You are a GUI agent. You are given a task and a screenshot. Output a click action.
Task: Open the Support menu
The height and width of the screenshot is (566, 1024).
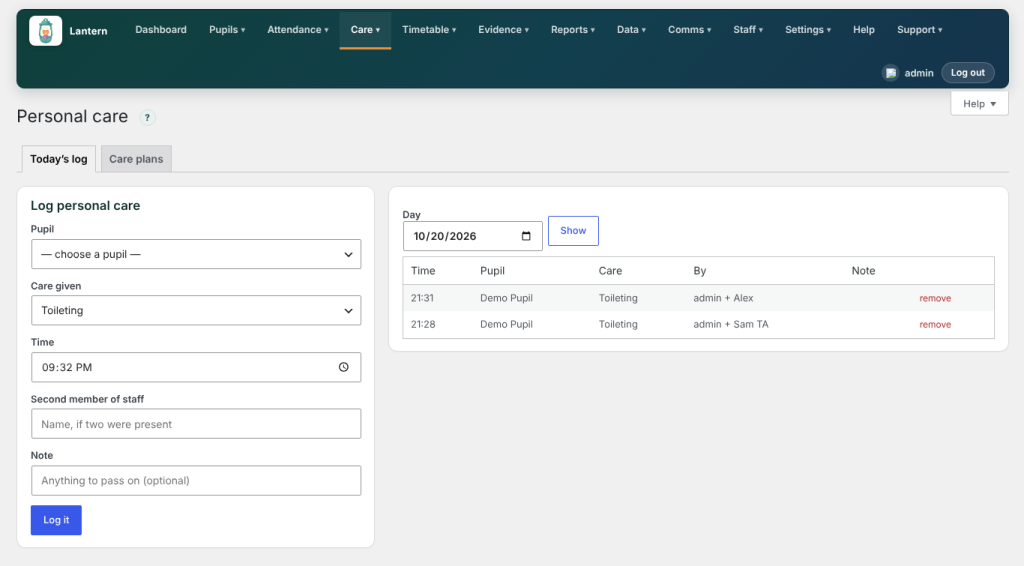920,29
